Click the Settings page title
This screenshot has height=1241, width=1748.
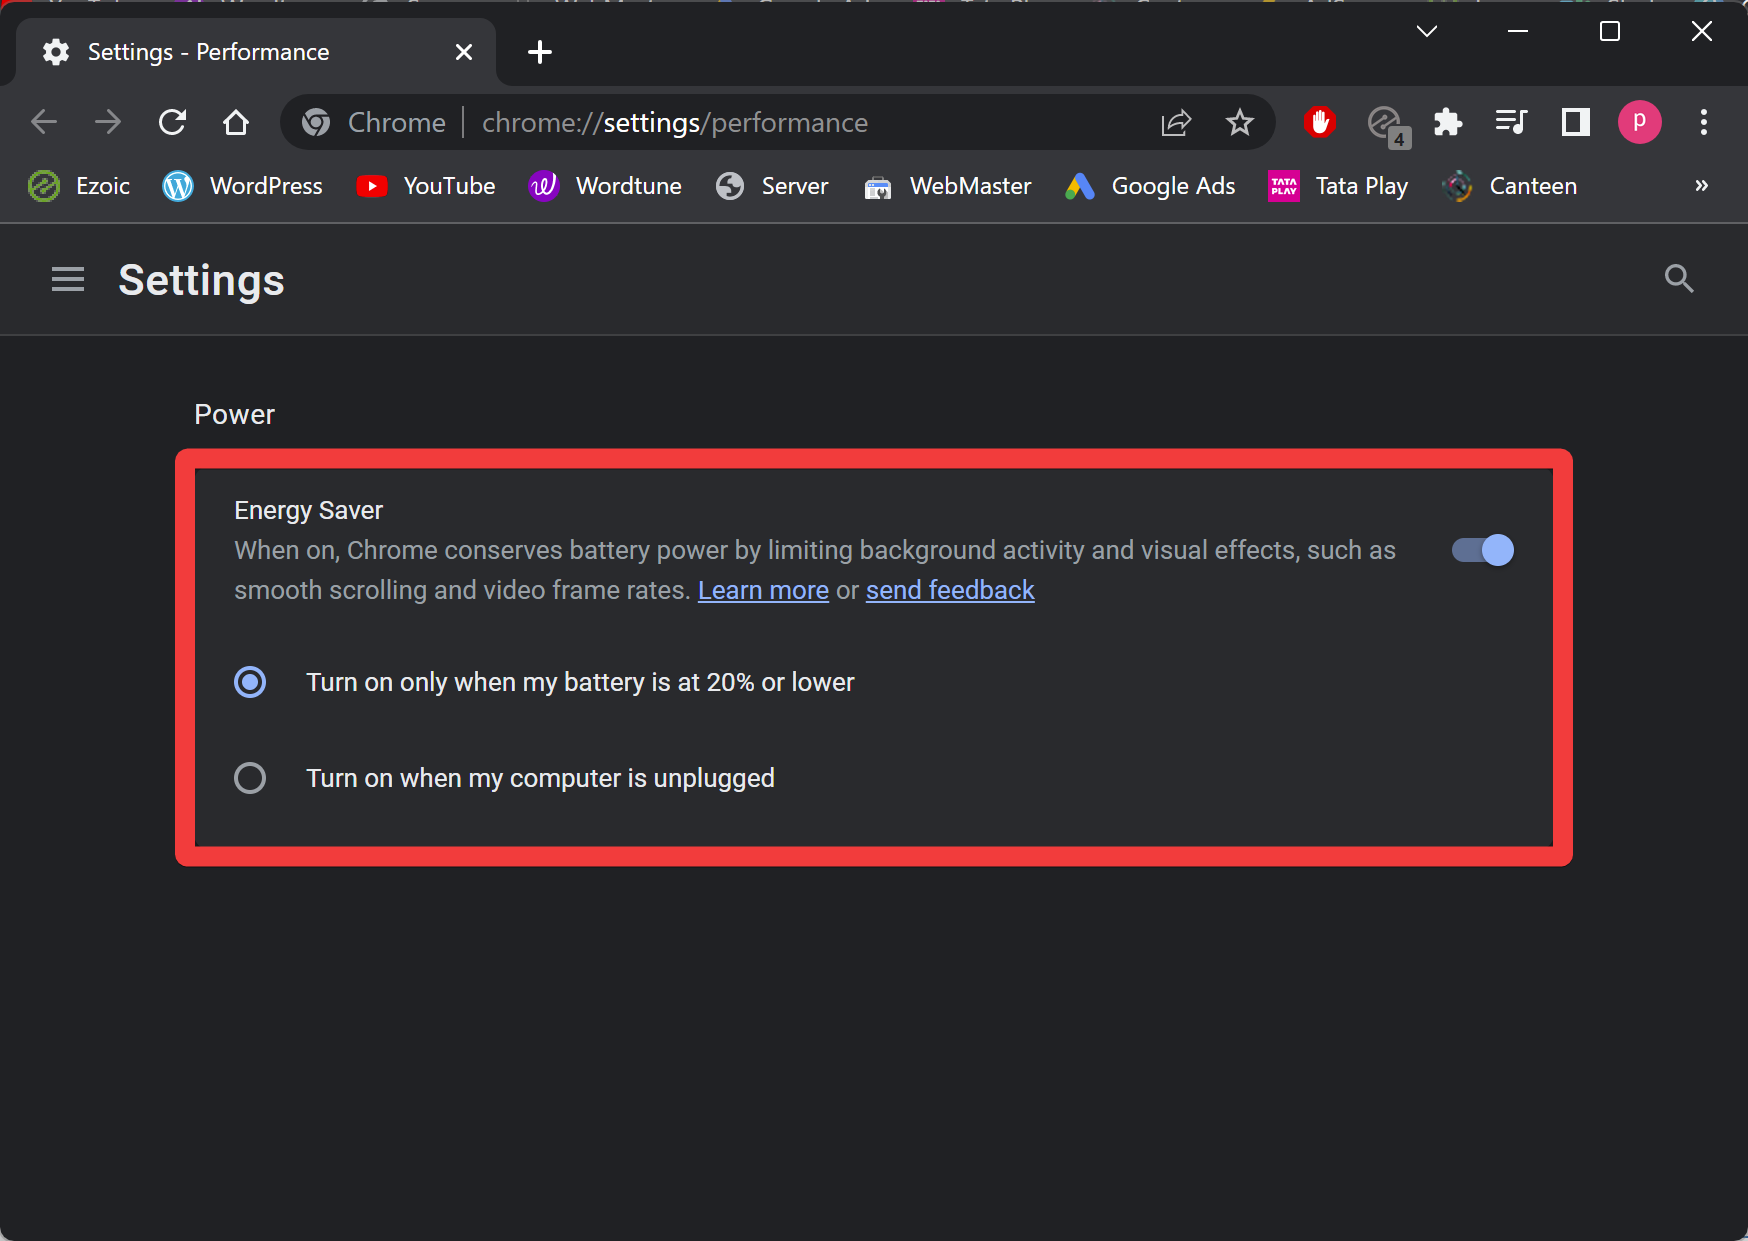pos(201,280)
